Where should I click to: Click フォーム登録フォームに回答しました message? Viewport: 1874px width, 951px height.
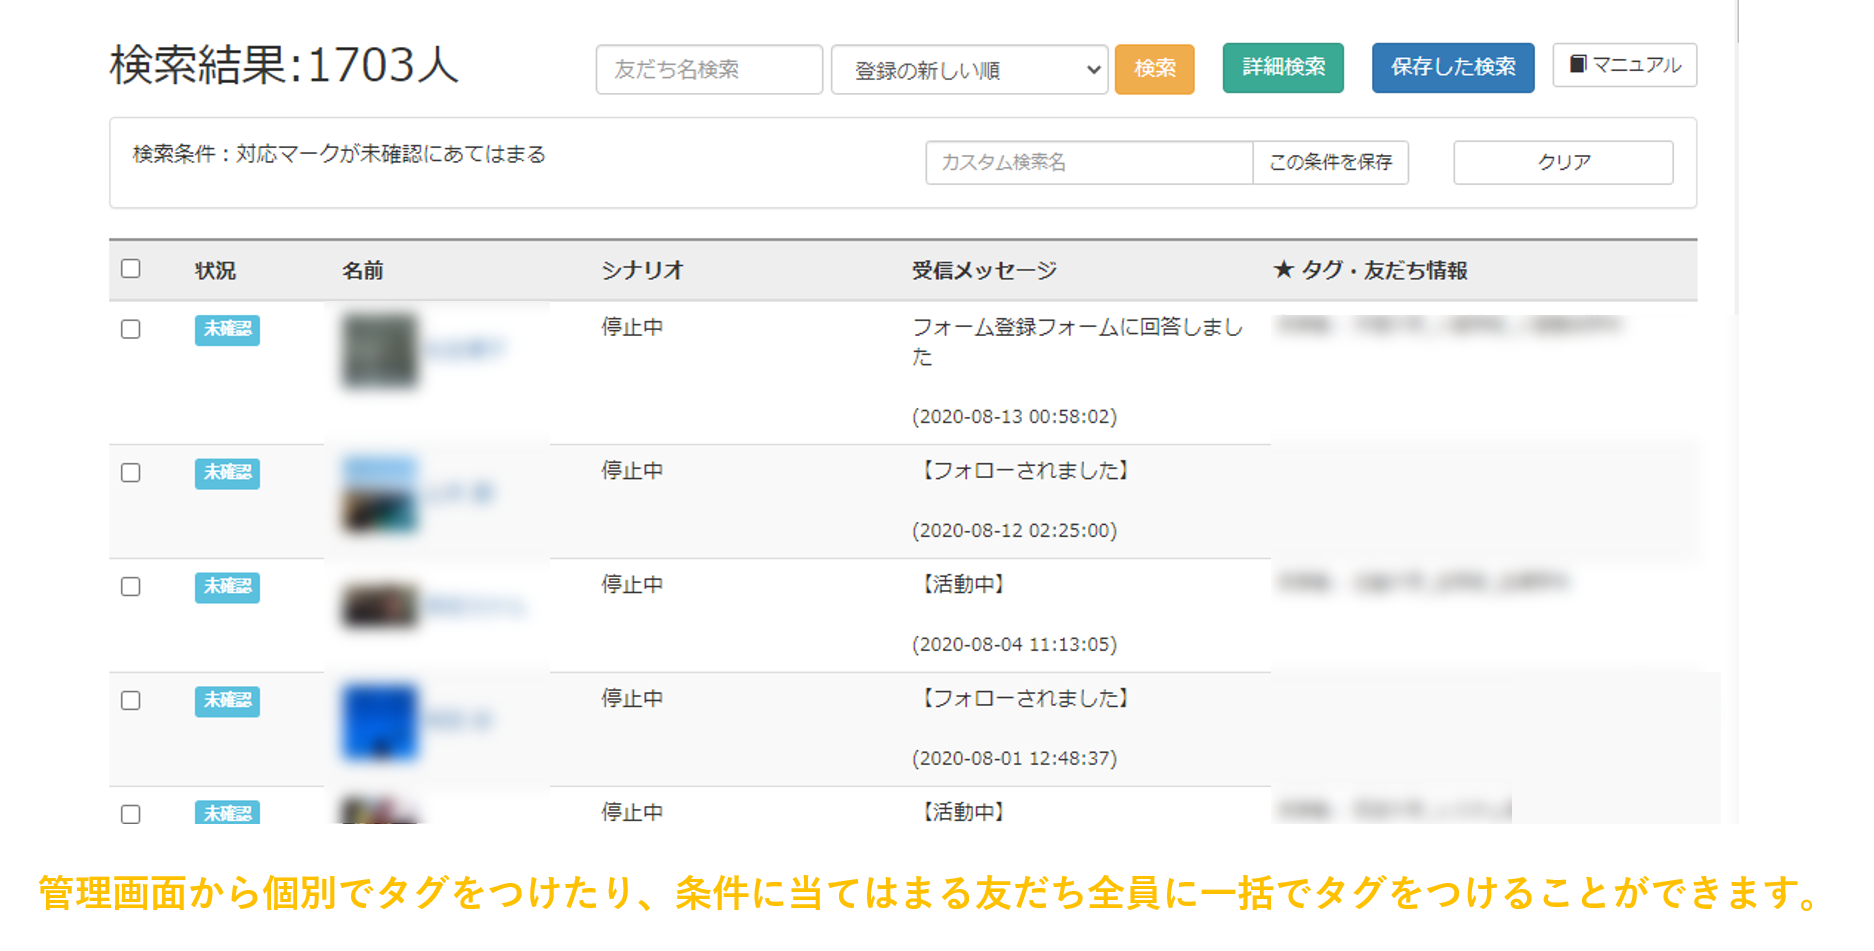(1077, 342)
